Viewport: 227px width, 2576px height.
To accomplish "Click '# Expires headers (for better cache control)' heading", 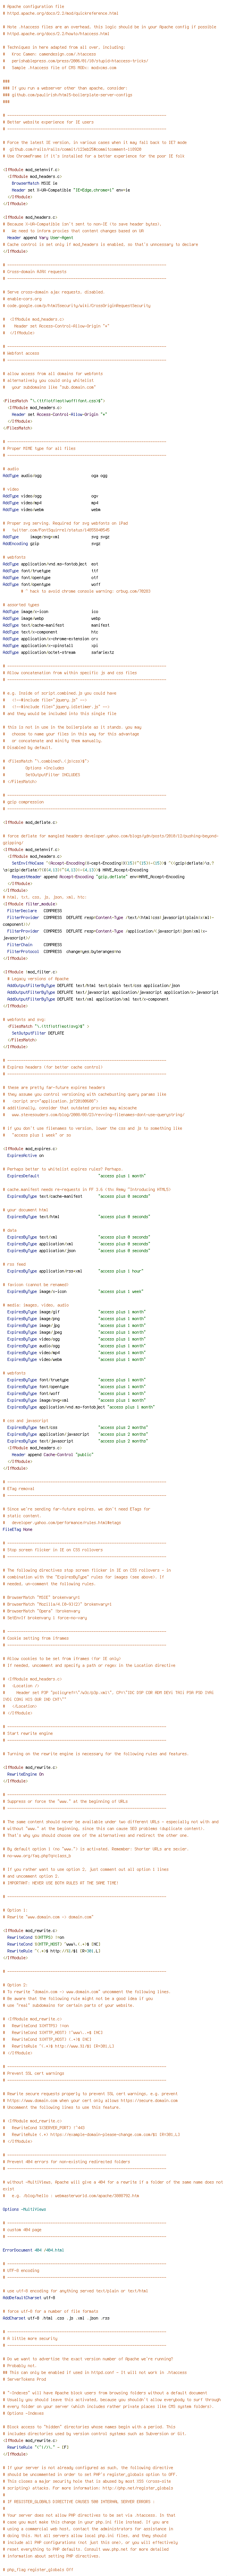I will pyautogui.click(x=53, y=1067).
